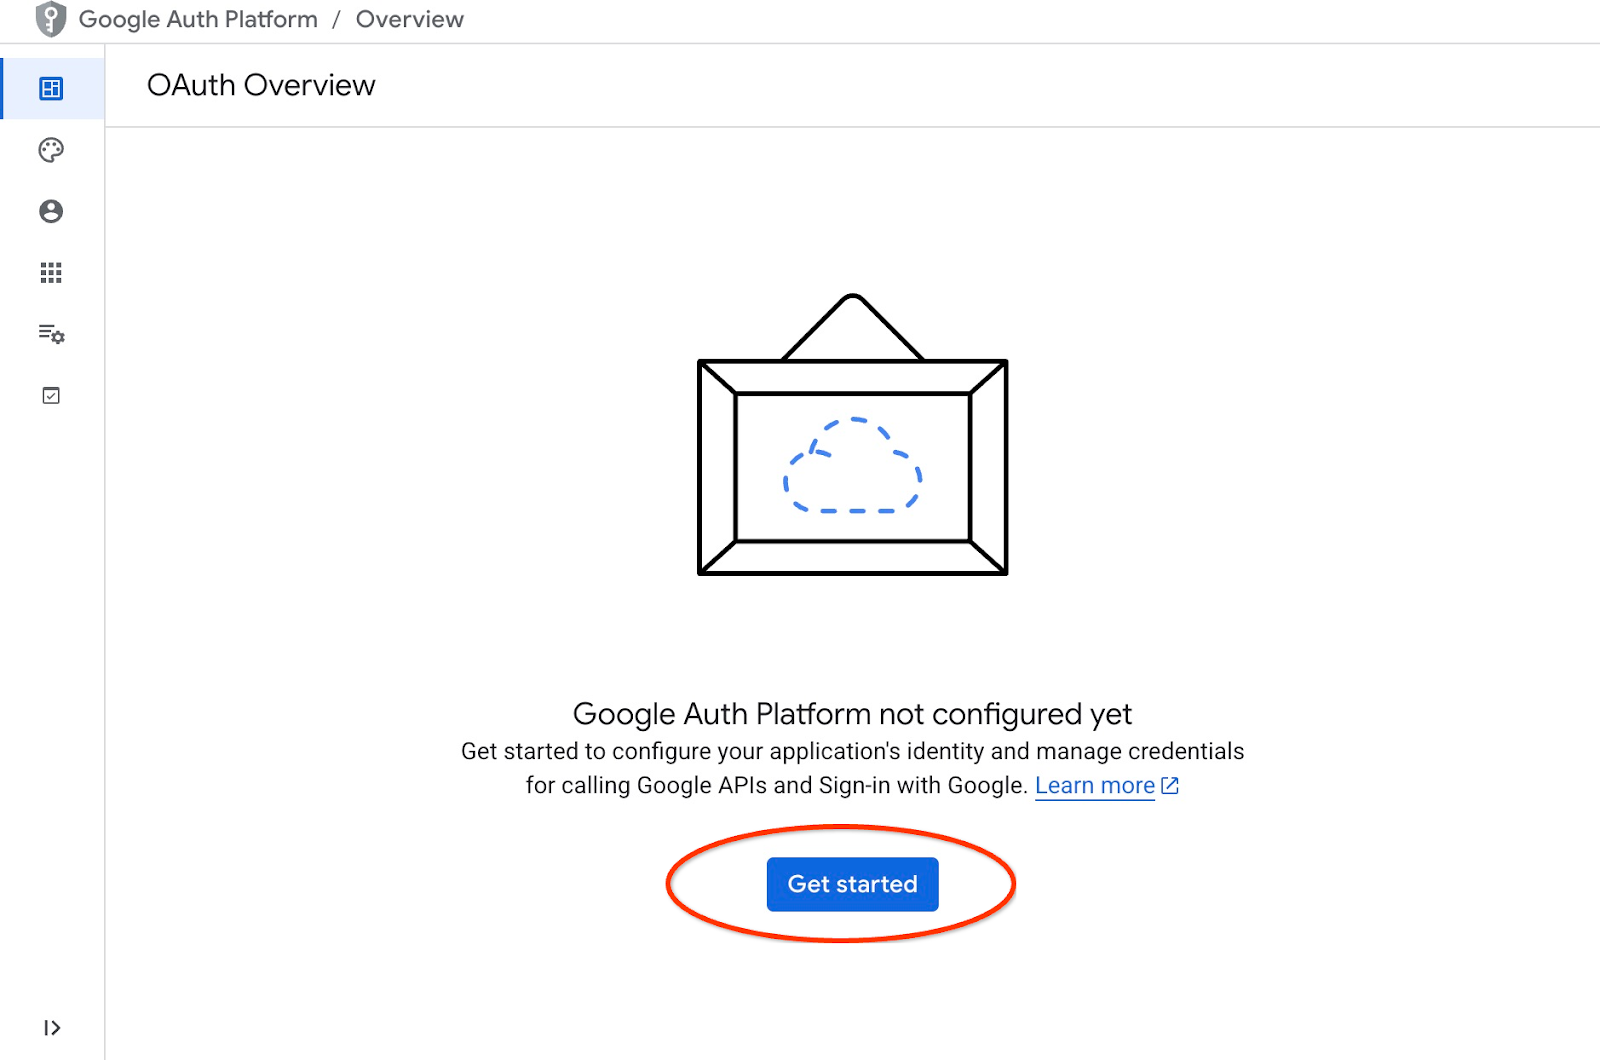Click the OAuth Overview page title

click(261, 86)
